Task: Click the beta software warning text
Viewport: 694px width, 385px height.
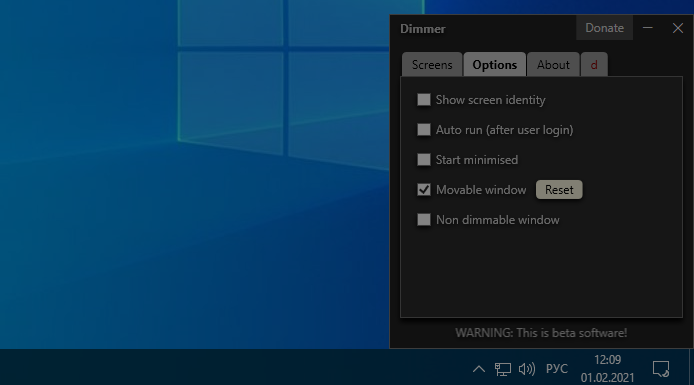Action: point(541,333)
